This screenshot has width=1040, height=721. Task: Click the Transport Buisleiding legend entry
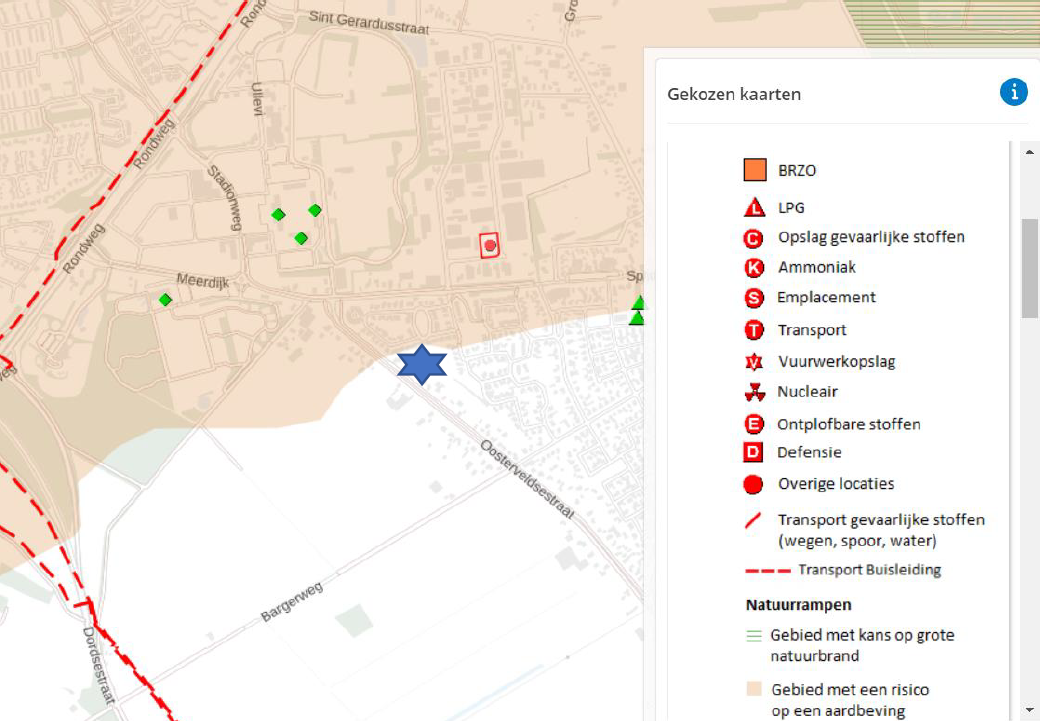(x=868, y=570)
